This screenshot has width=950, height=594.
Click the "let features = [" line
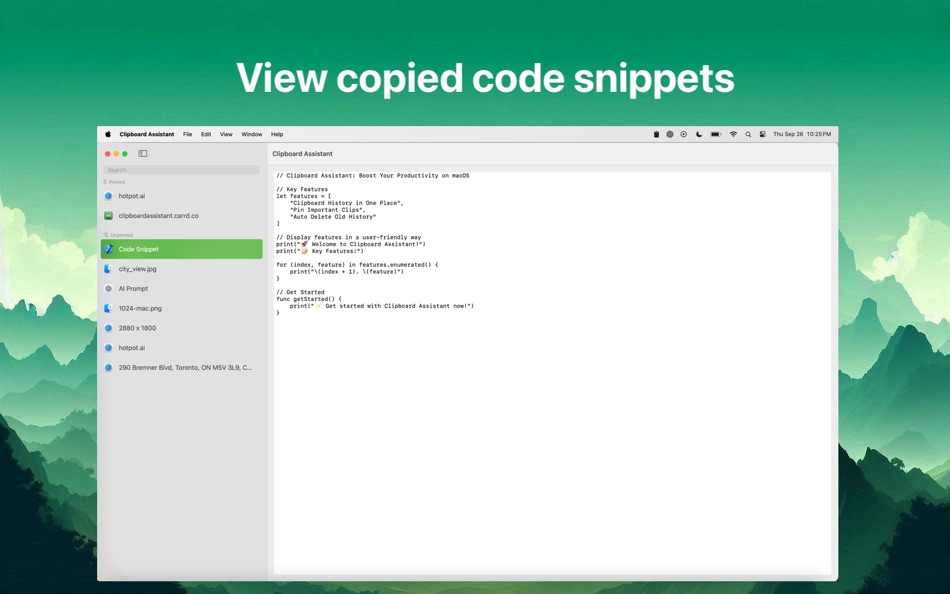pos(304,196)
